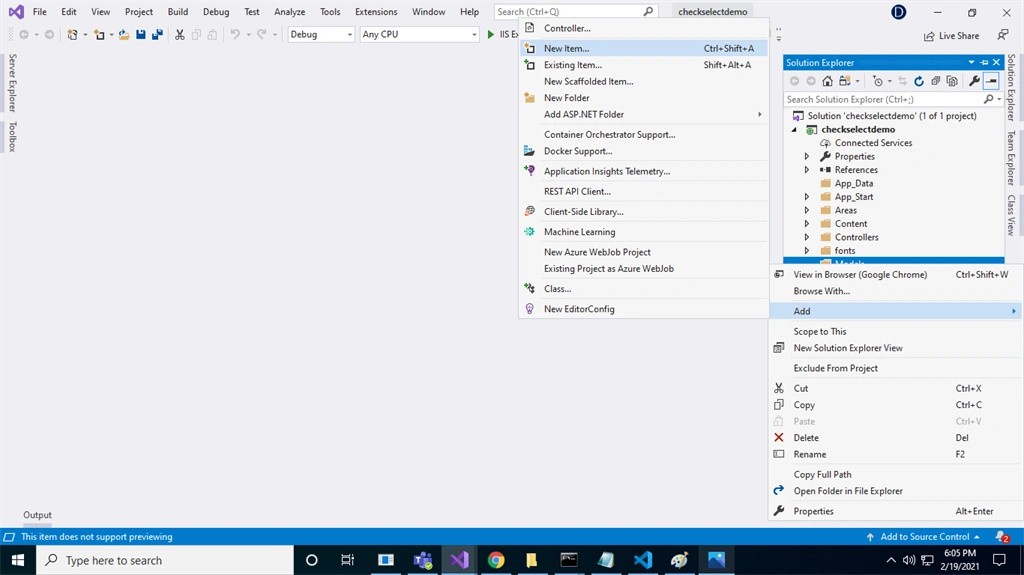Select Client-Side Library... entry
Screen dimensions: 1024x575
pyautogui.click(x=643, y=212)
